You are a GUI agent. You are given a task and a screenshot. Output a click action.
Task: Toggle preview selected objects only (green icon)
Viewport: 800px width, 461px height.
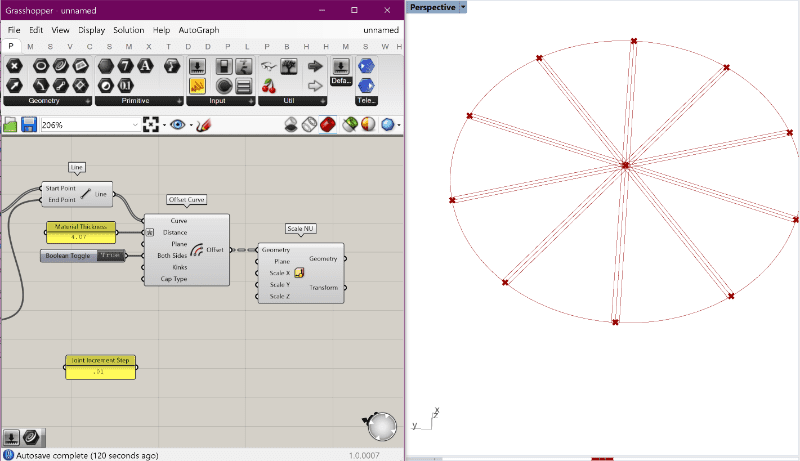point(349,125)
